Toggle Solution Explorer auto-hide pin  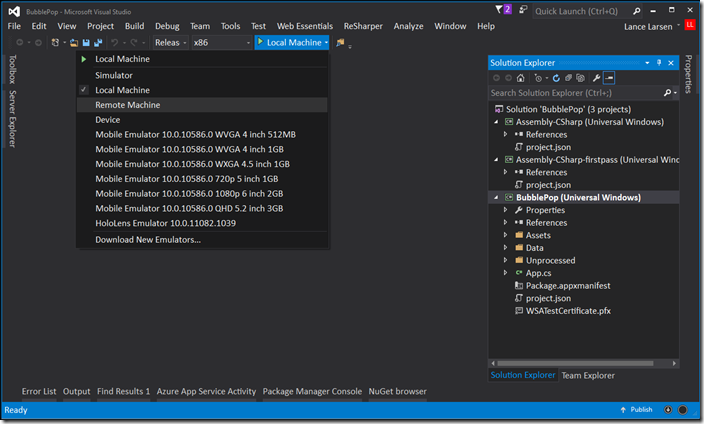[659, 63]
